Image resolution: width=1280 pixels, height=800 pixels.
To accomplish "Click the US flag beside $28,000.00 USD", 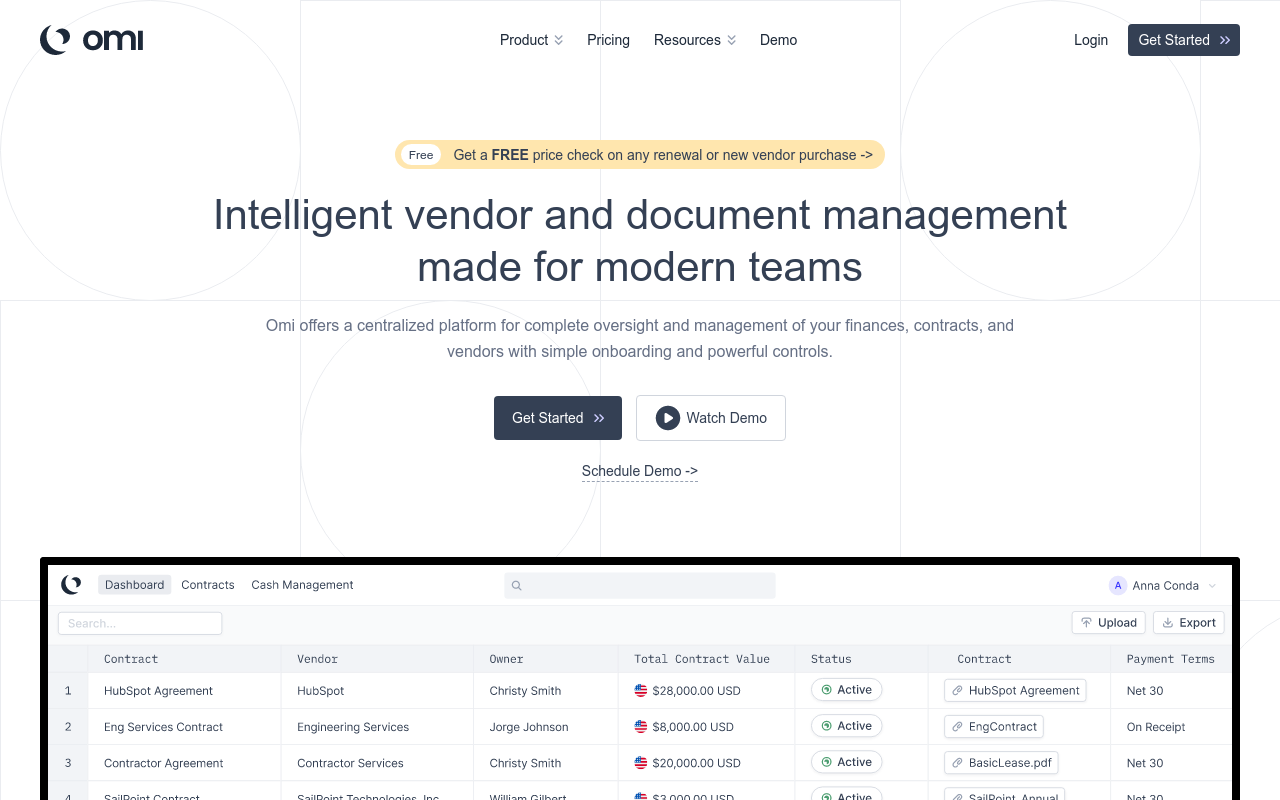I will coord(641,690).
